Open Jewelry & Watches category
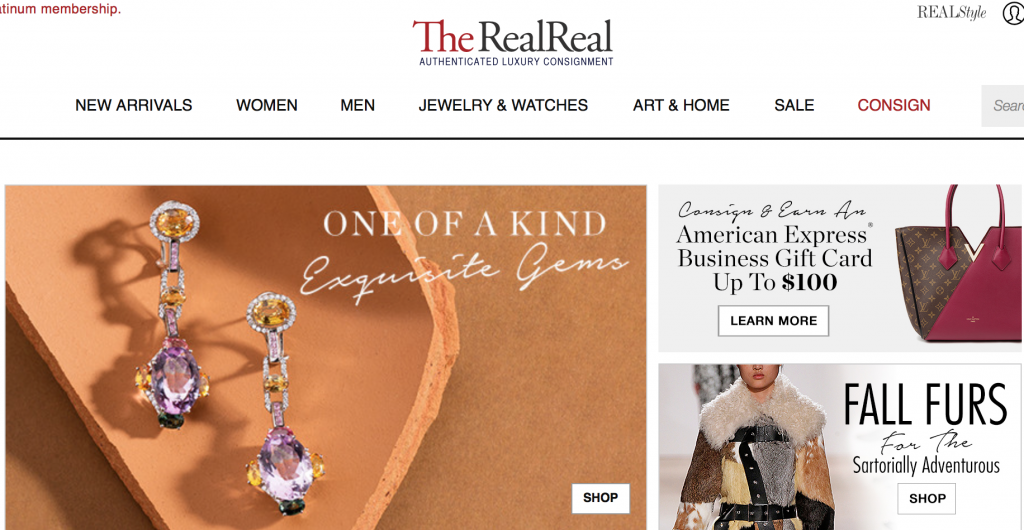Screen dimensions: 1024x530 (503, 105)
